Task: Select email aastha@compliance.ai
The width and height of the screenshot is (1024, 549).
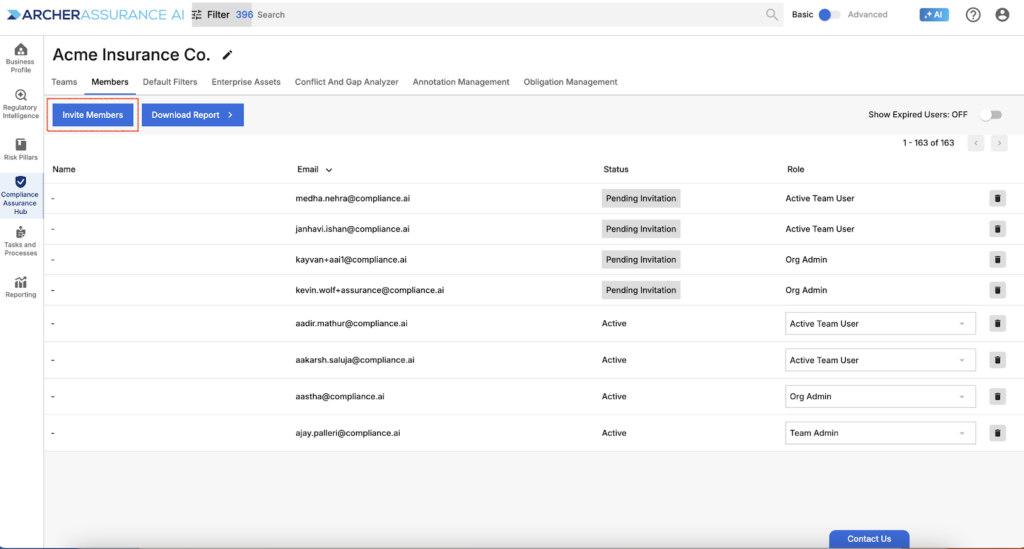Action: coord(340,397)
